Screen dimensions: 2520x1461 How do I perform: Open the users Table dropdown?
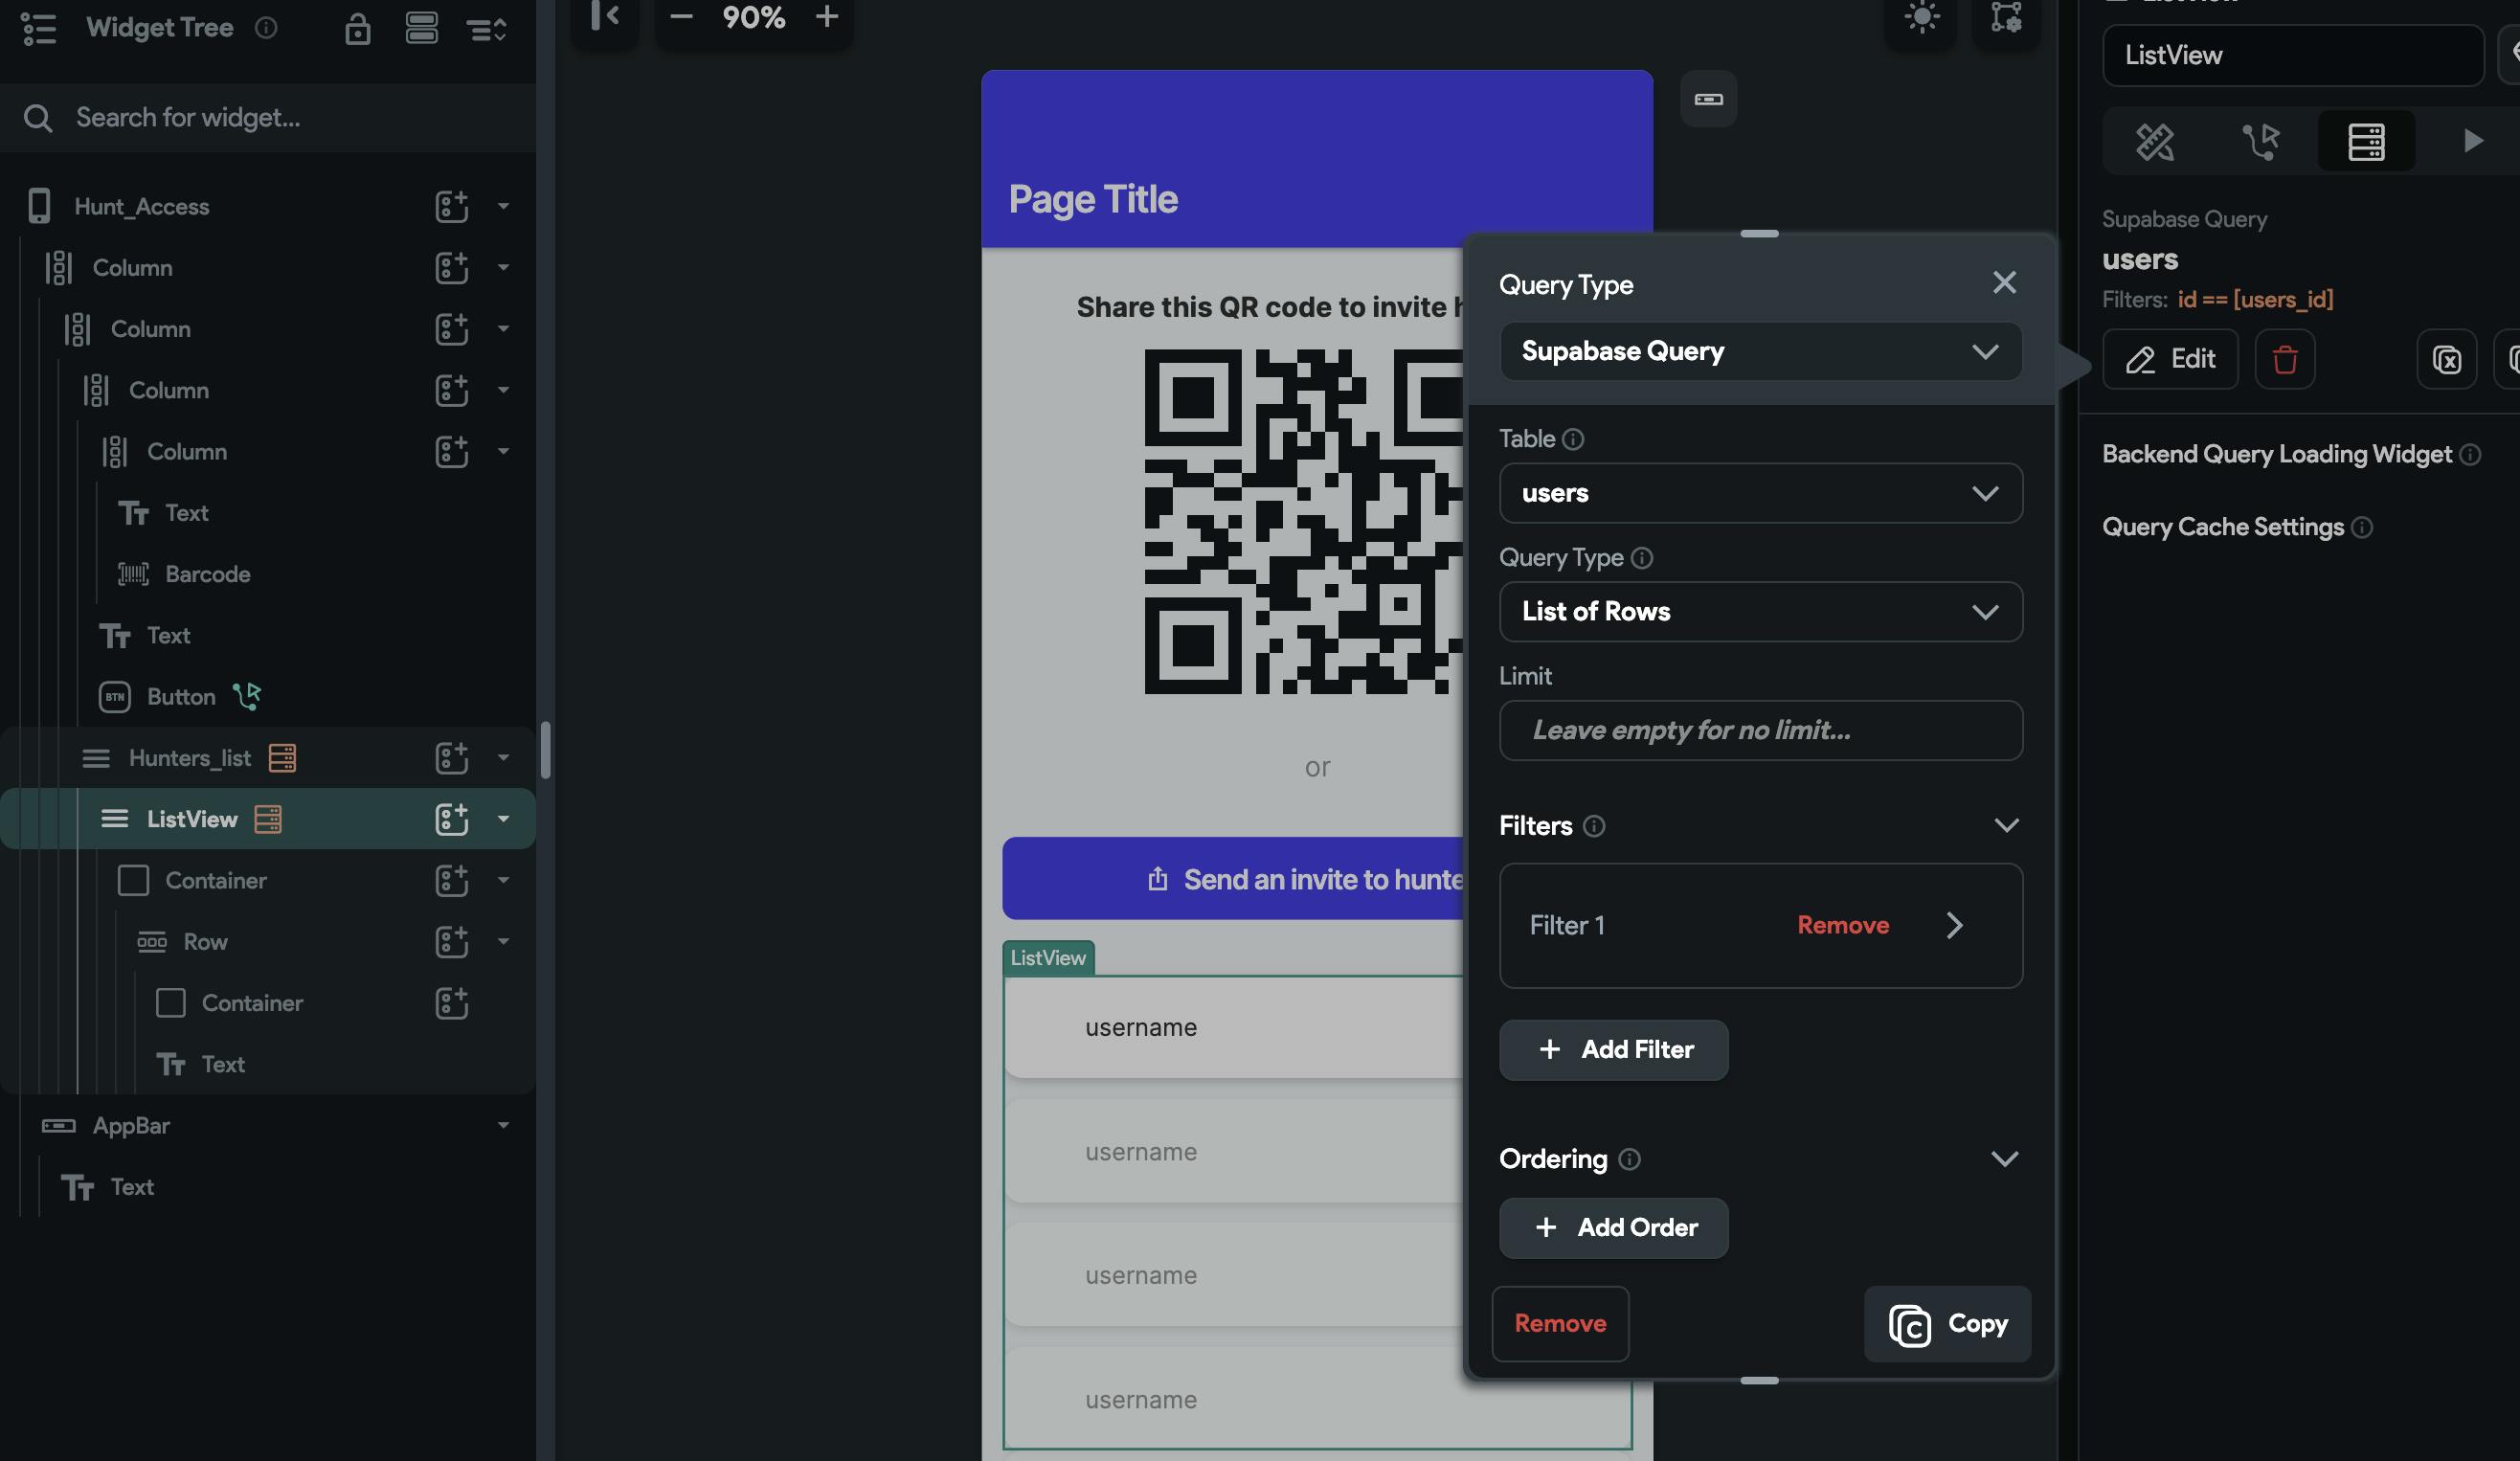click(x=1760, y=493)
